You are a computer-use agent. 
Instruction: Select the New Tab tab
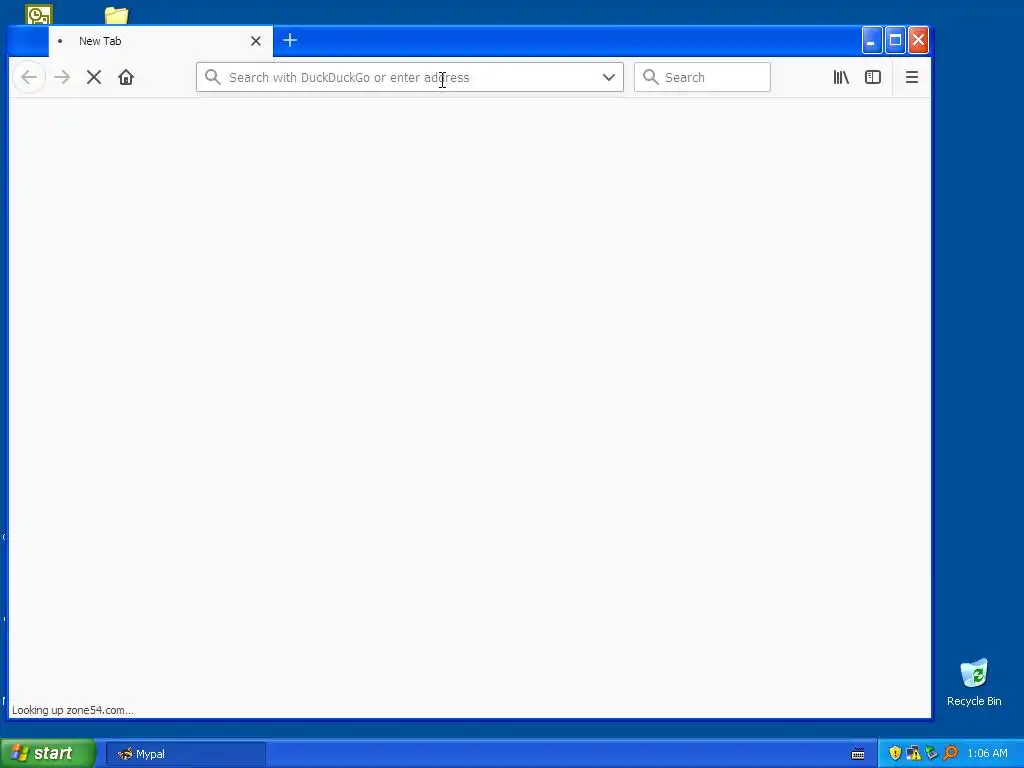tap(161, 41)
